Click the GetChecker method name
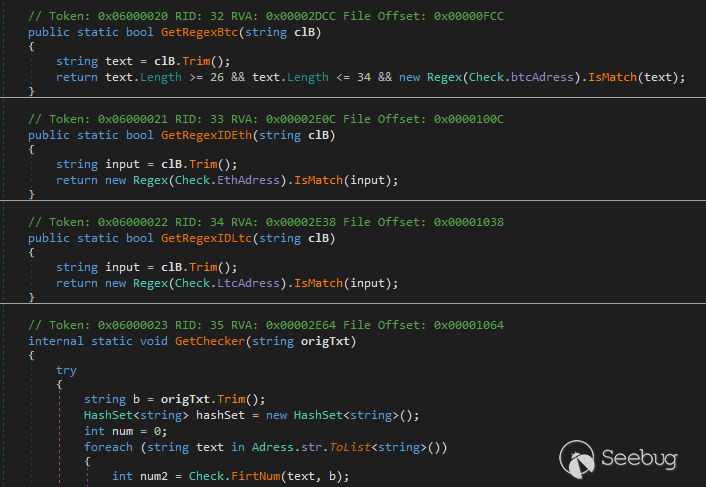Viewport: 706px width, 487px height. tap(210, 341)
